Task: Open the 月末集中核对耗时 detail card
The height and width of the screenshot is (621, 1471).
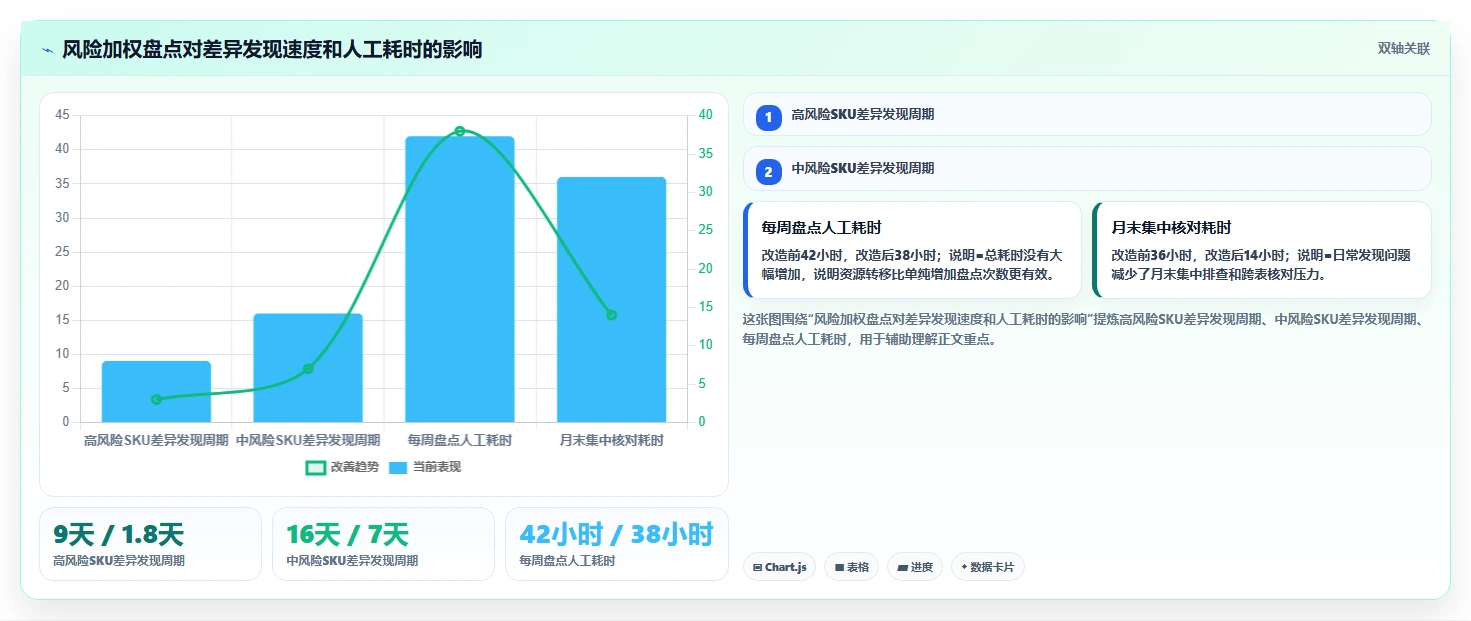Action: tap(1262, 250)
